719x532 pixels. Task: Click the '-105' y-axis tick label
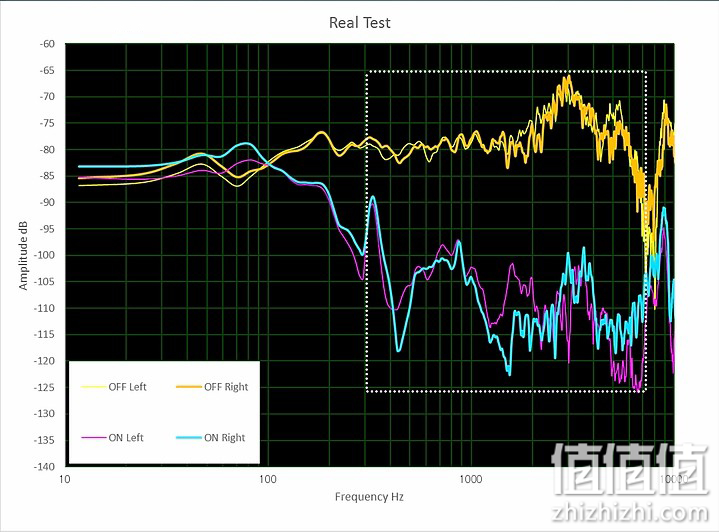(x=45, y=282)
